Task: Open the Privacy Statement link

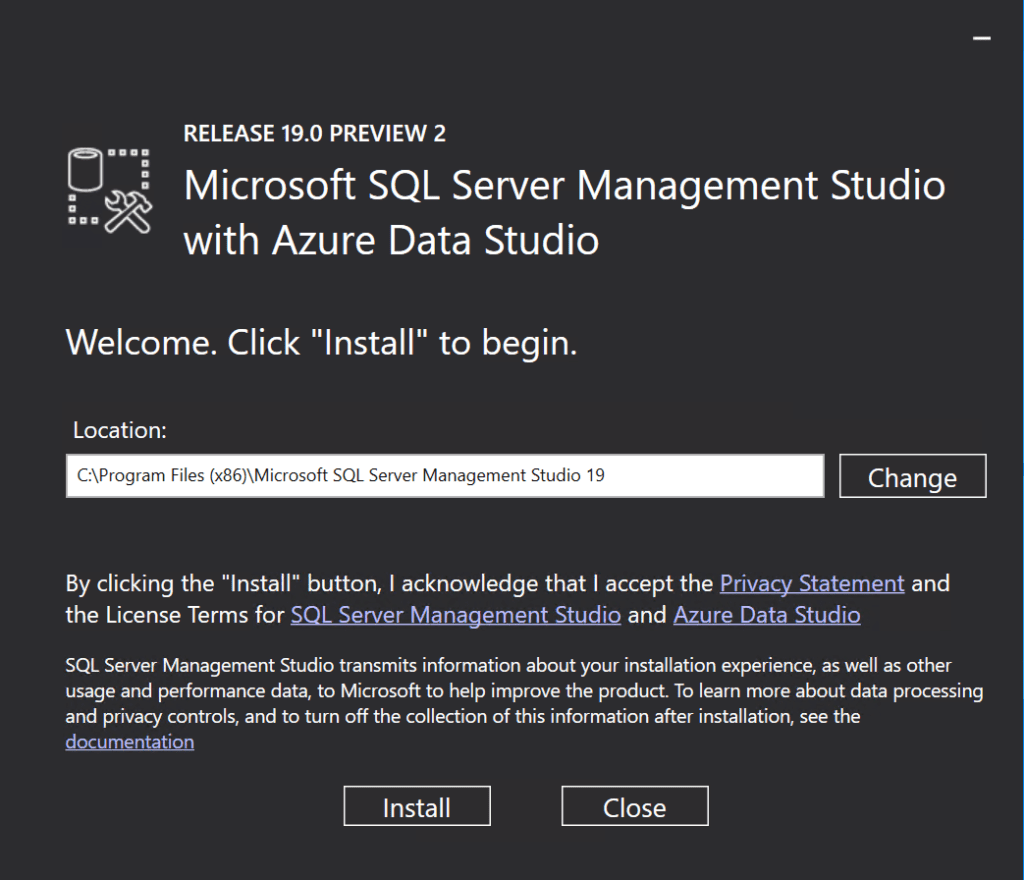Action: (812, 583)
